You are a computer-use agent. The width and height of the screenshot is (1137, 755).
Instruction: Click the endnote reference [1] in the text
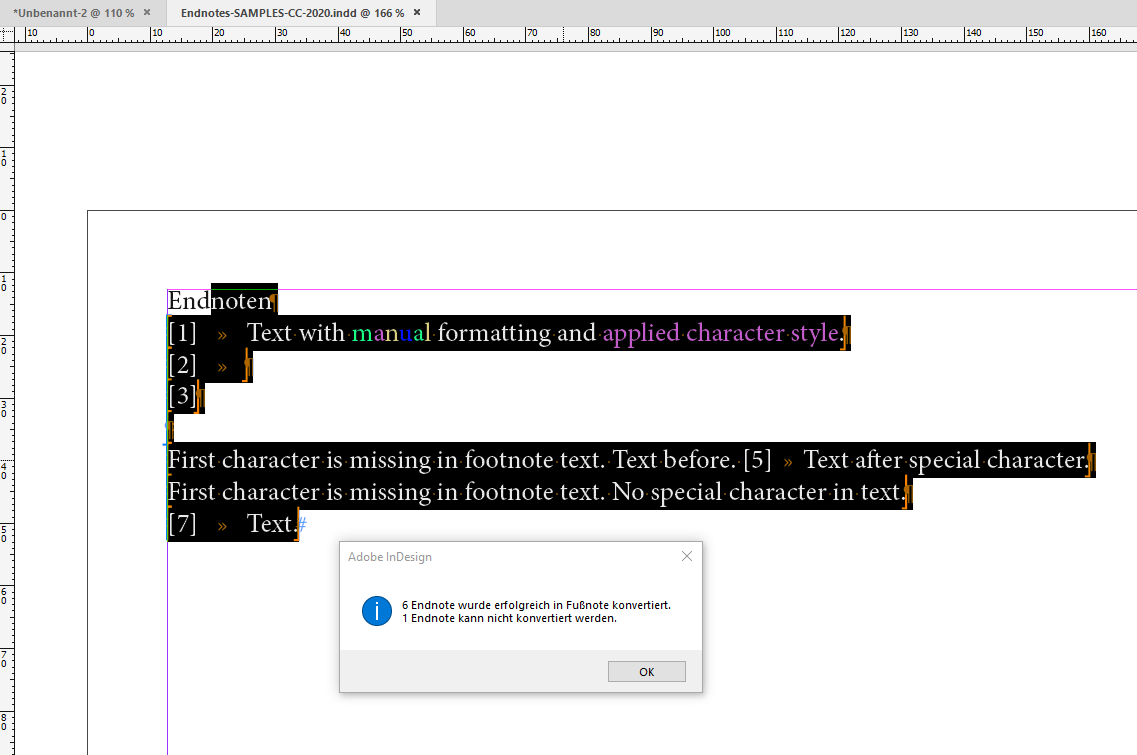pyautogui.click(x=181, y=333)
